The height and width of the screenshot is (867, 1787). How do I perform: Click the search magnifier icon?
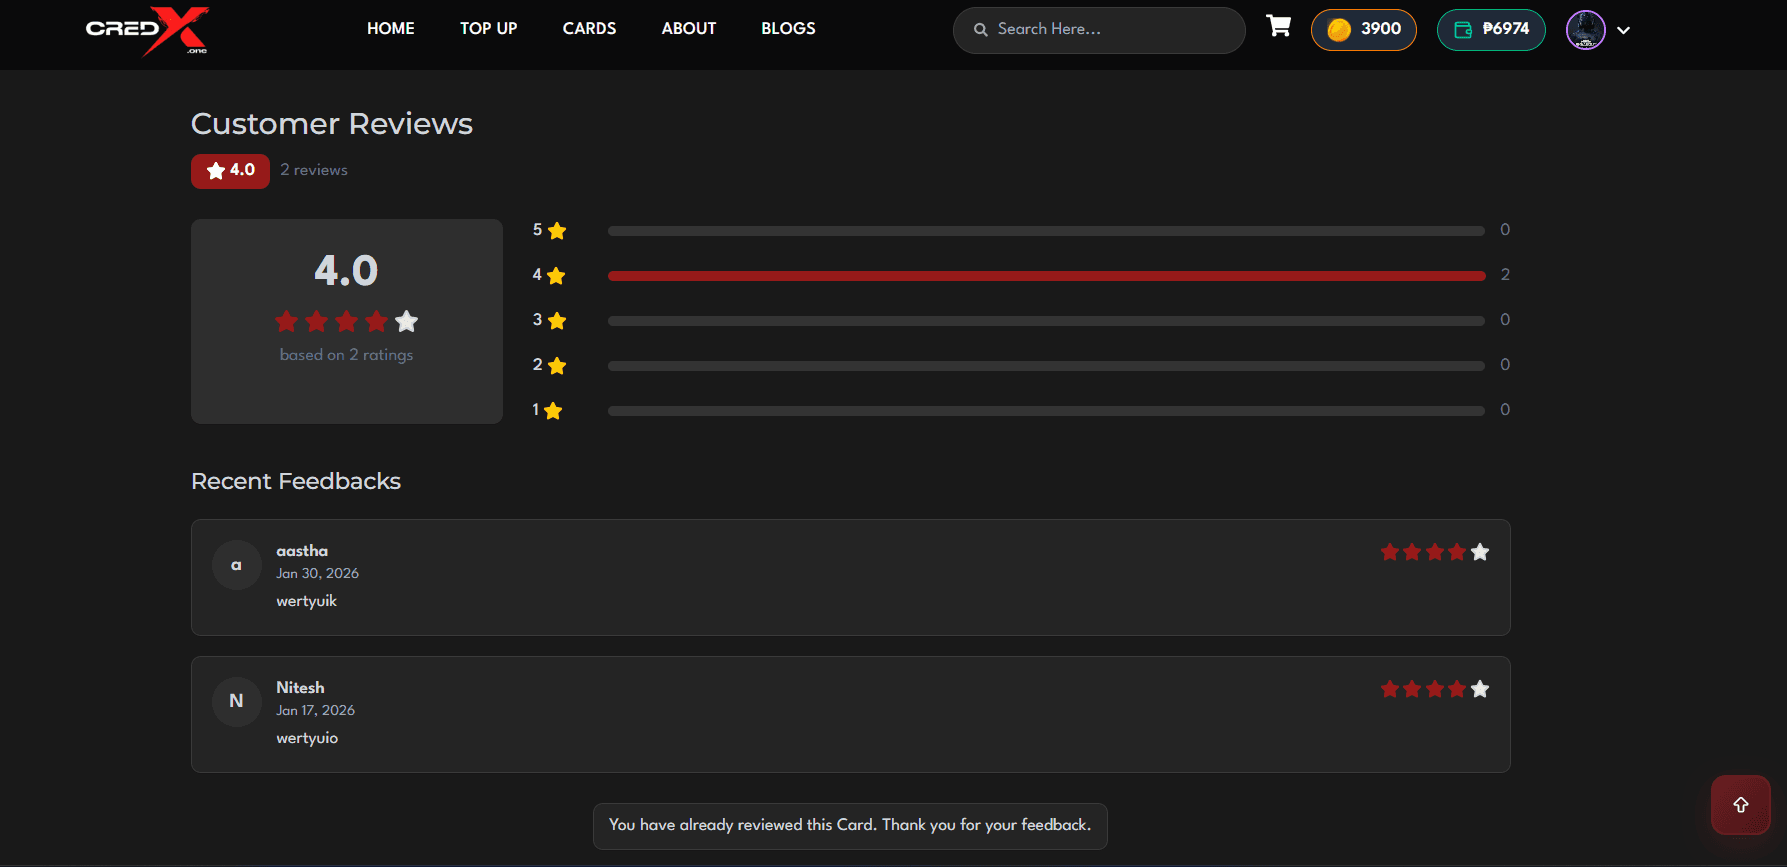(981, 30)
